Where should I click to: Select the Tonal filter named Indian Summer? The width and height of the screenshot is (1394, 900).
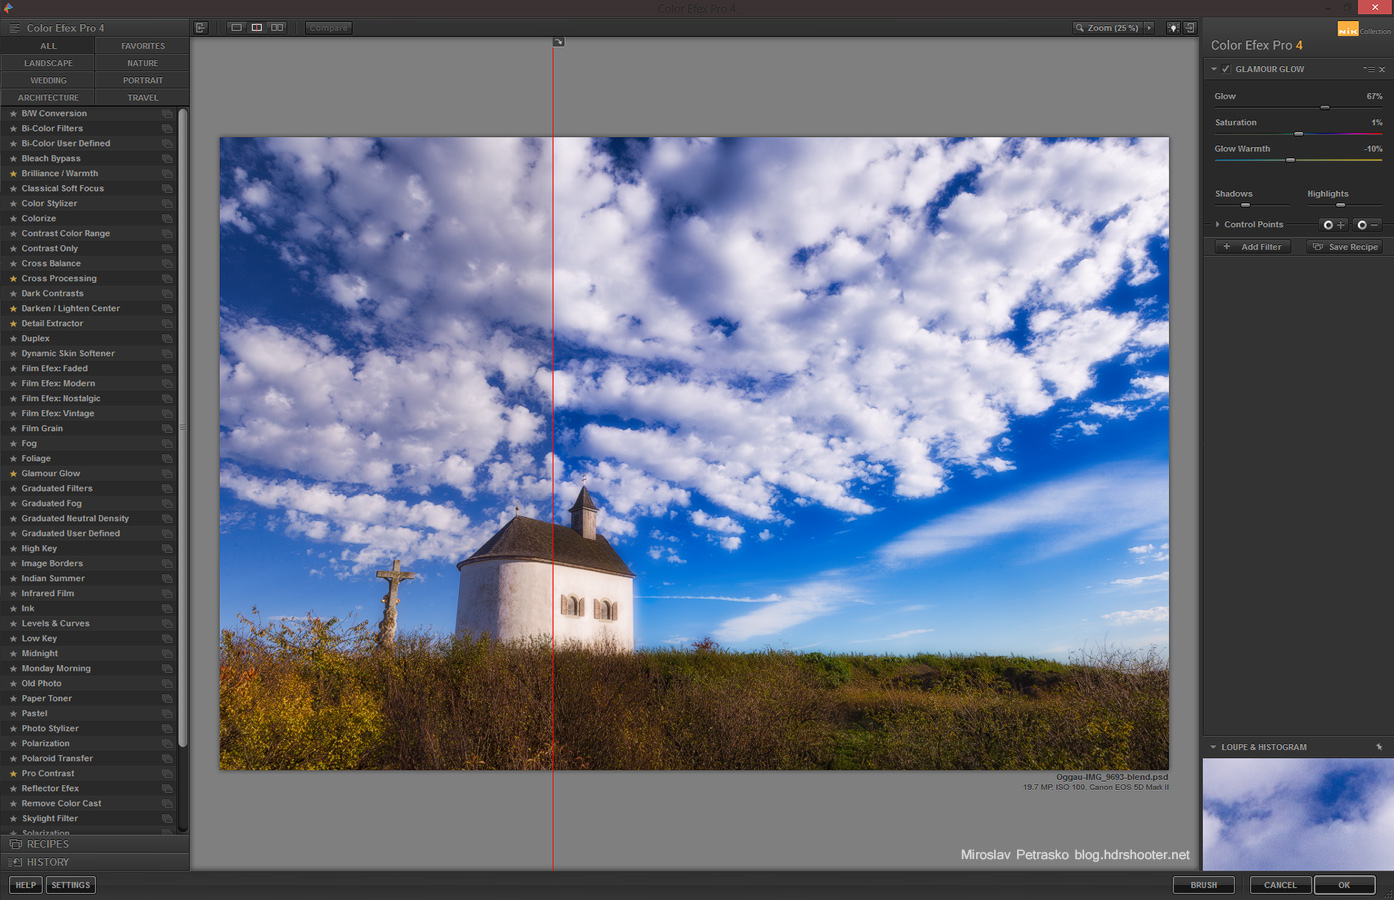(x=53, y=578)
